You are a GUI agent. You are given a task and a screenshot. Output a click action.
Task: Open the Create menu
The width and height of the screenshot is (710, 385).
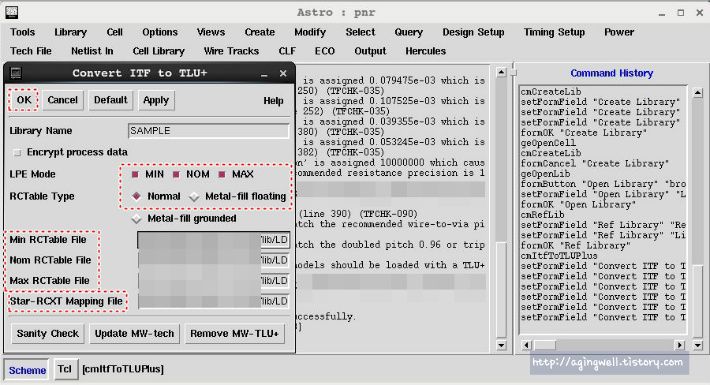click(x=259, y=32)
